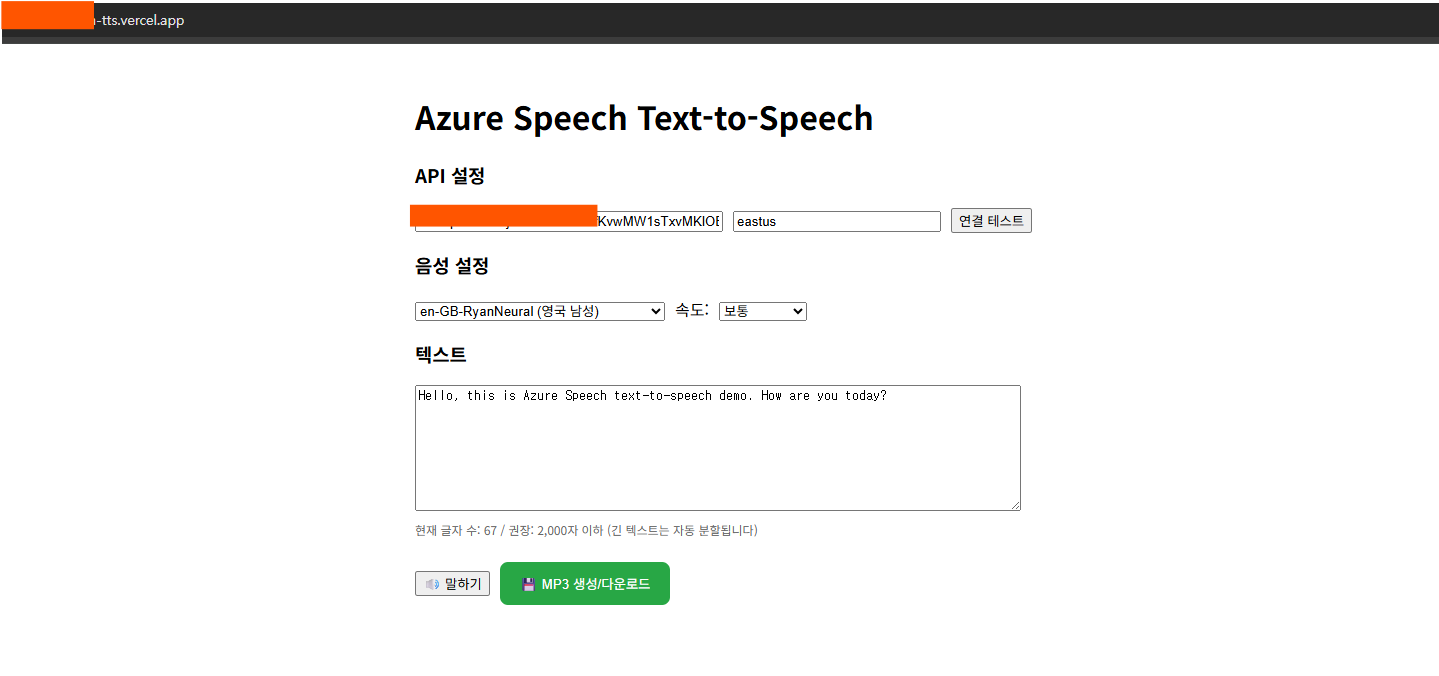
Task: Click the 텍스트 heading
Action: pos(441,354)
